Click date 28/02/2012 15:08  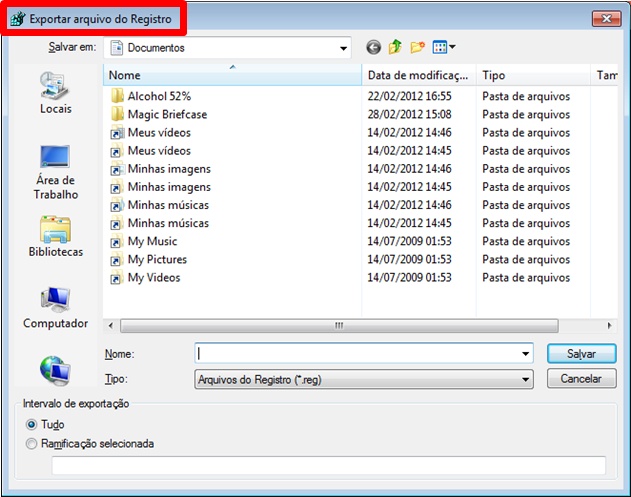410,114
